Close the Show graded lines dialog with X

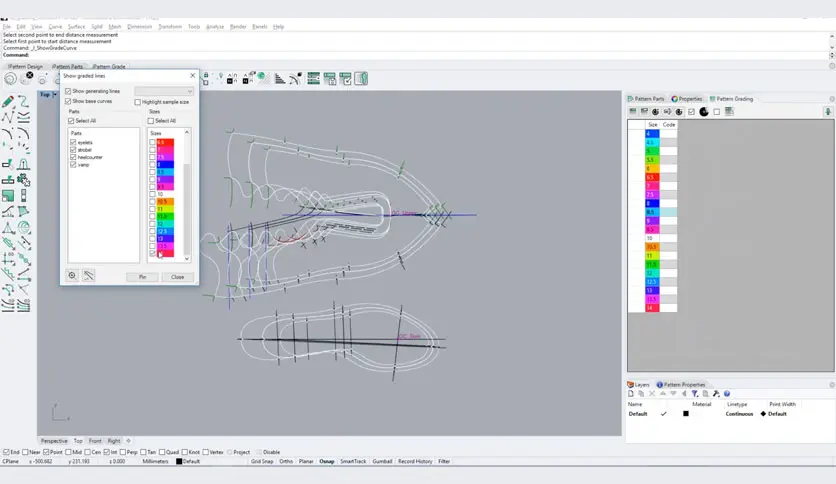[x=192, y=76]
